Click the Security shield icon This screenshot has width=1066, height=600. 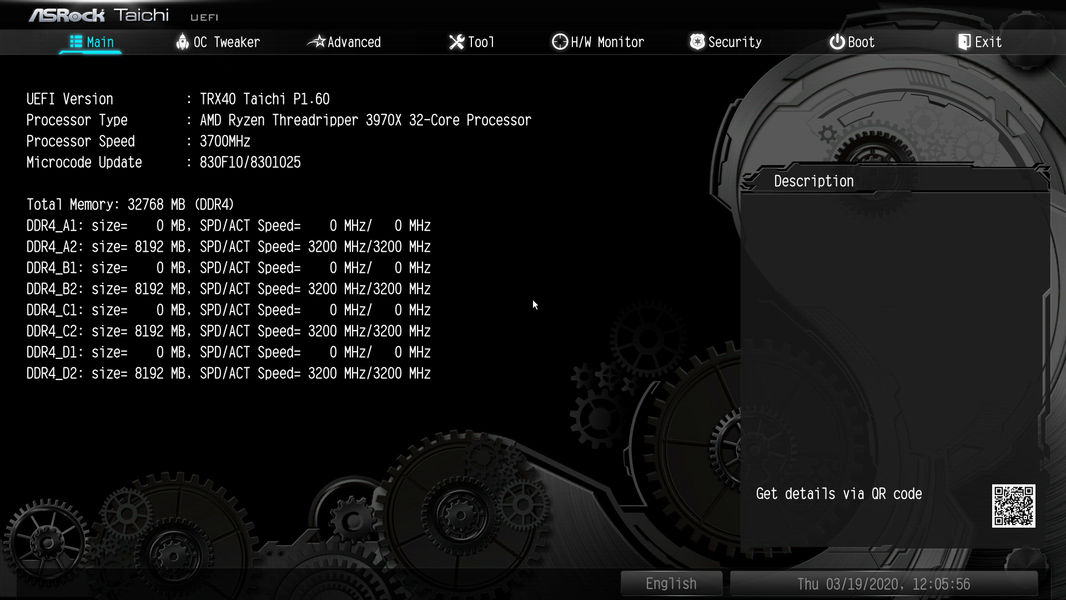[697, 42]
